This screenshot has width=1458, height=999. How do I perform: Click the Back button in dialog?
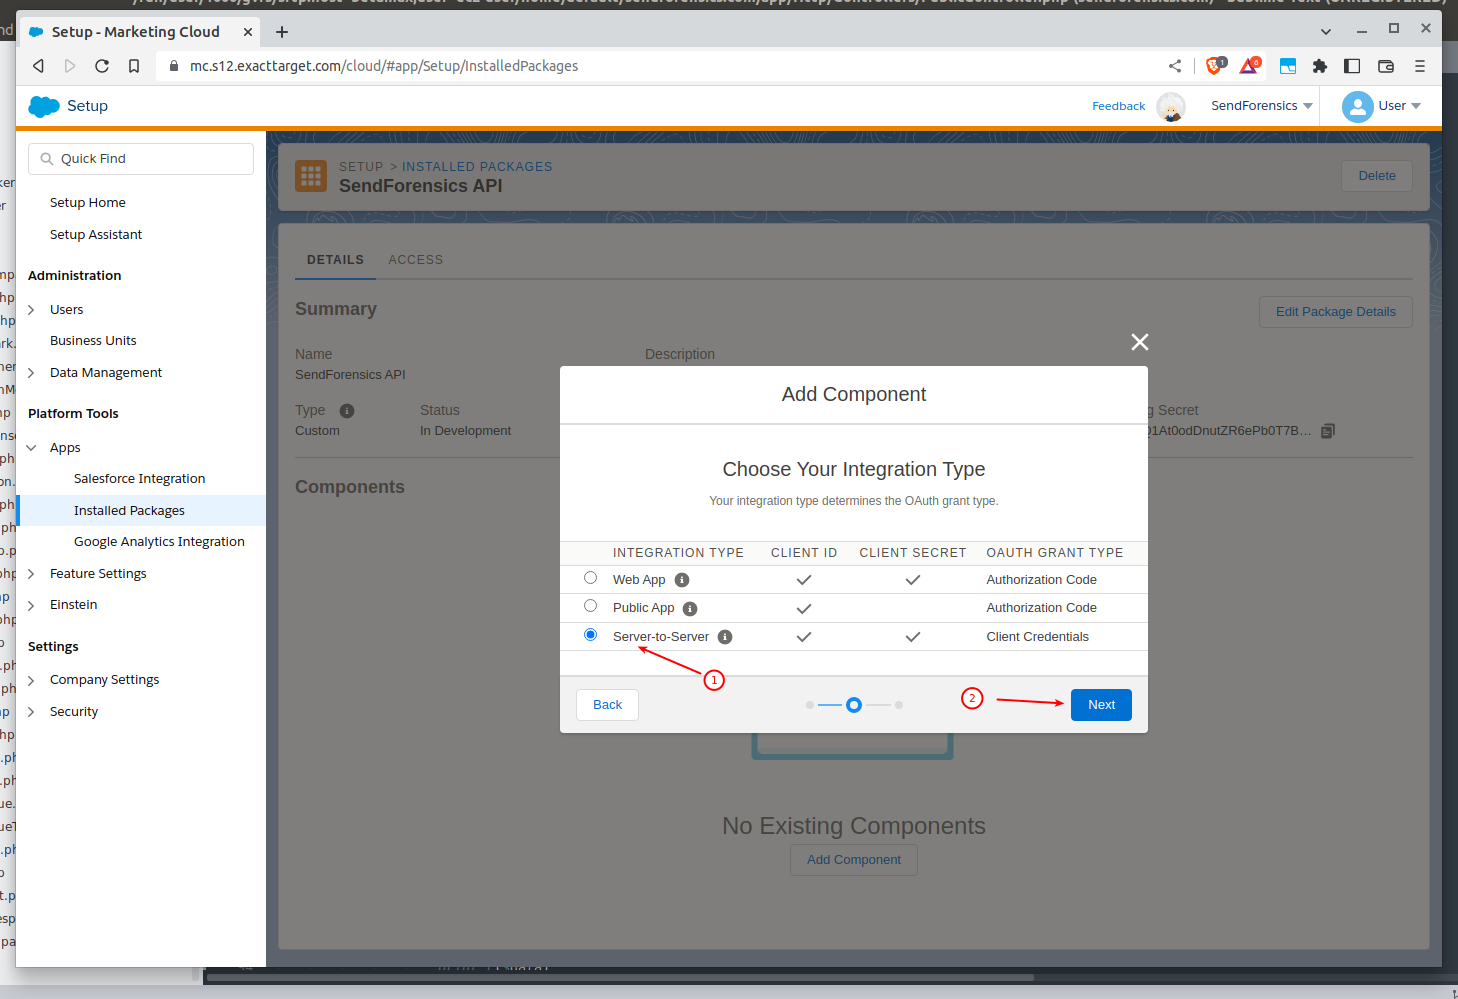point(607,705)
